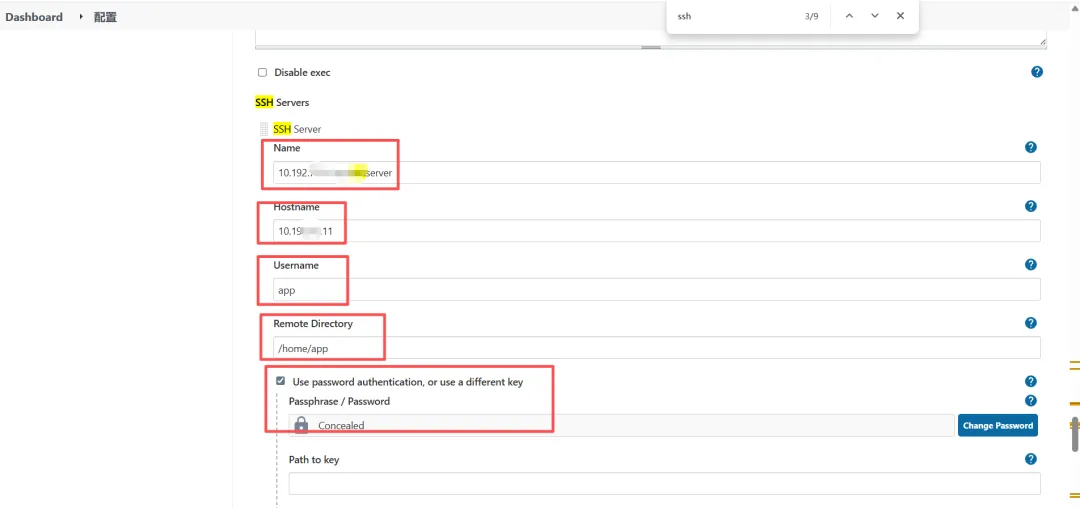Image resolution: width=1080 pixels, height=508 pixels.
Task: Open Dashboard breadcrumb link
Action: pos(34,17)
